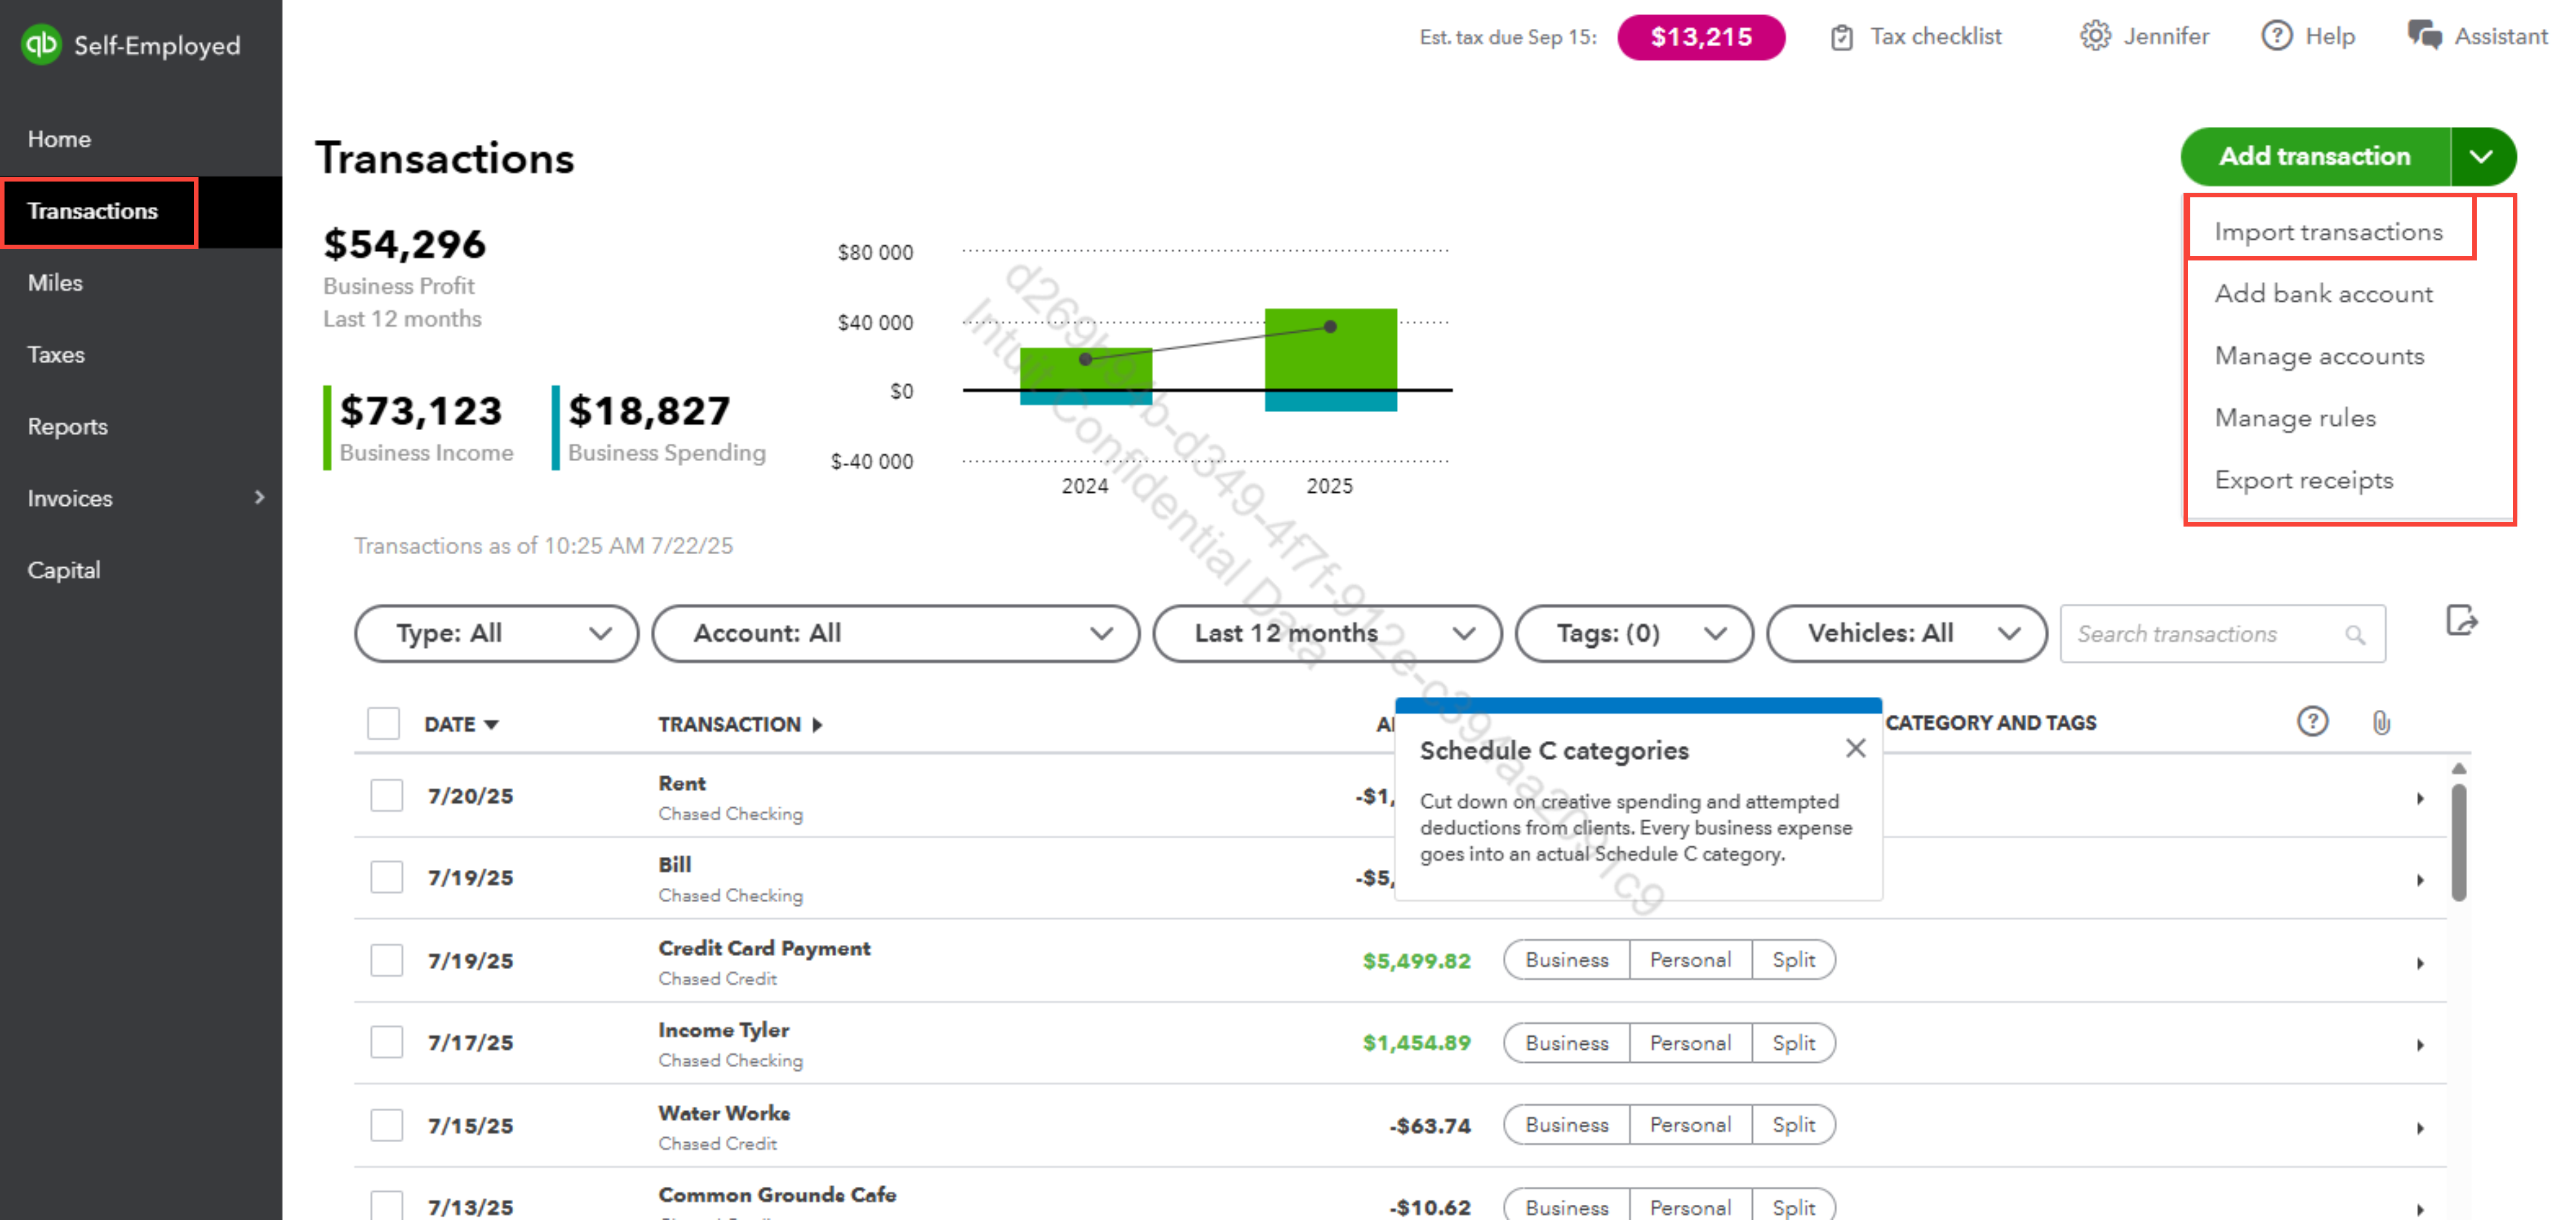Open the Tags: (0) filter dropdown
2576x1220 pixels.
1634,633
